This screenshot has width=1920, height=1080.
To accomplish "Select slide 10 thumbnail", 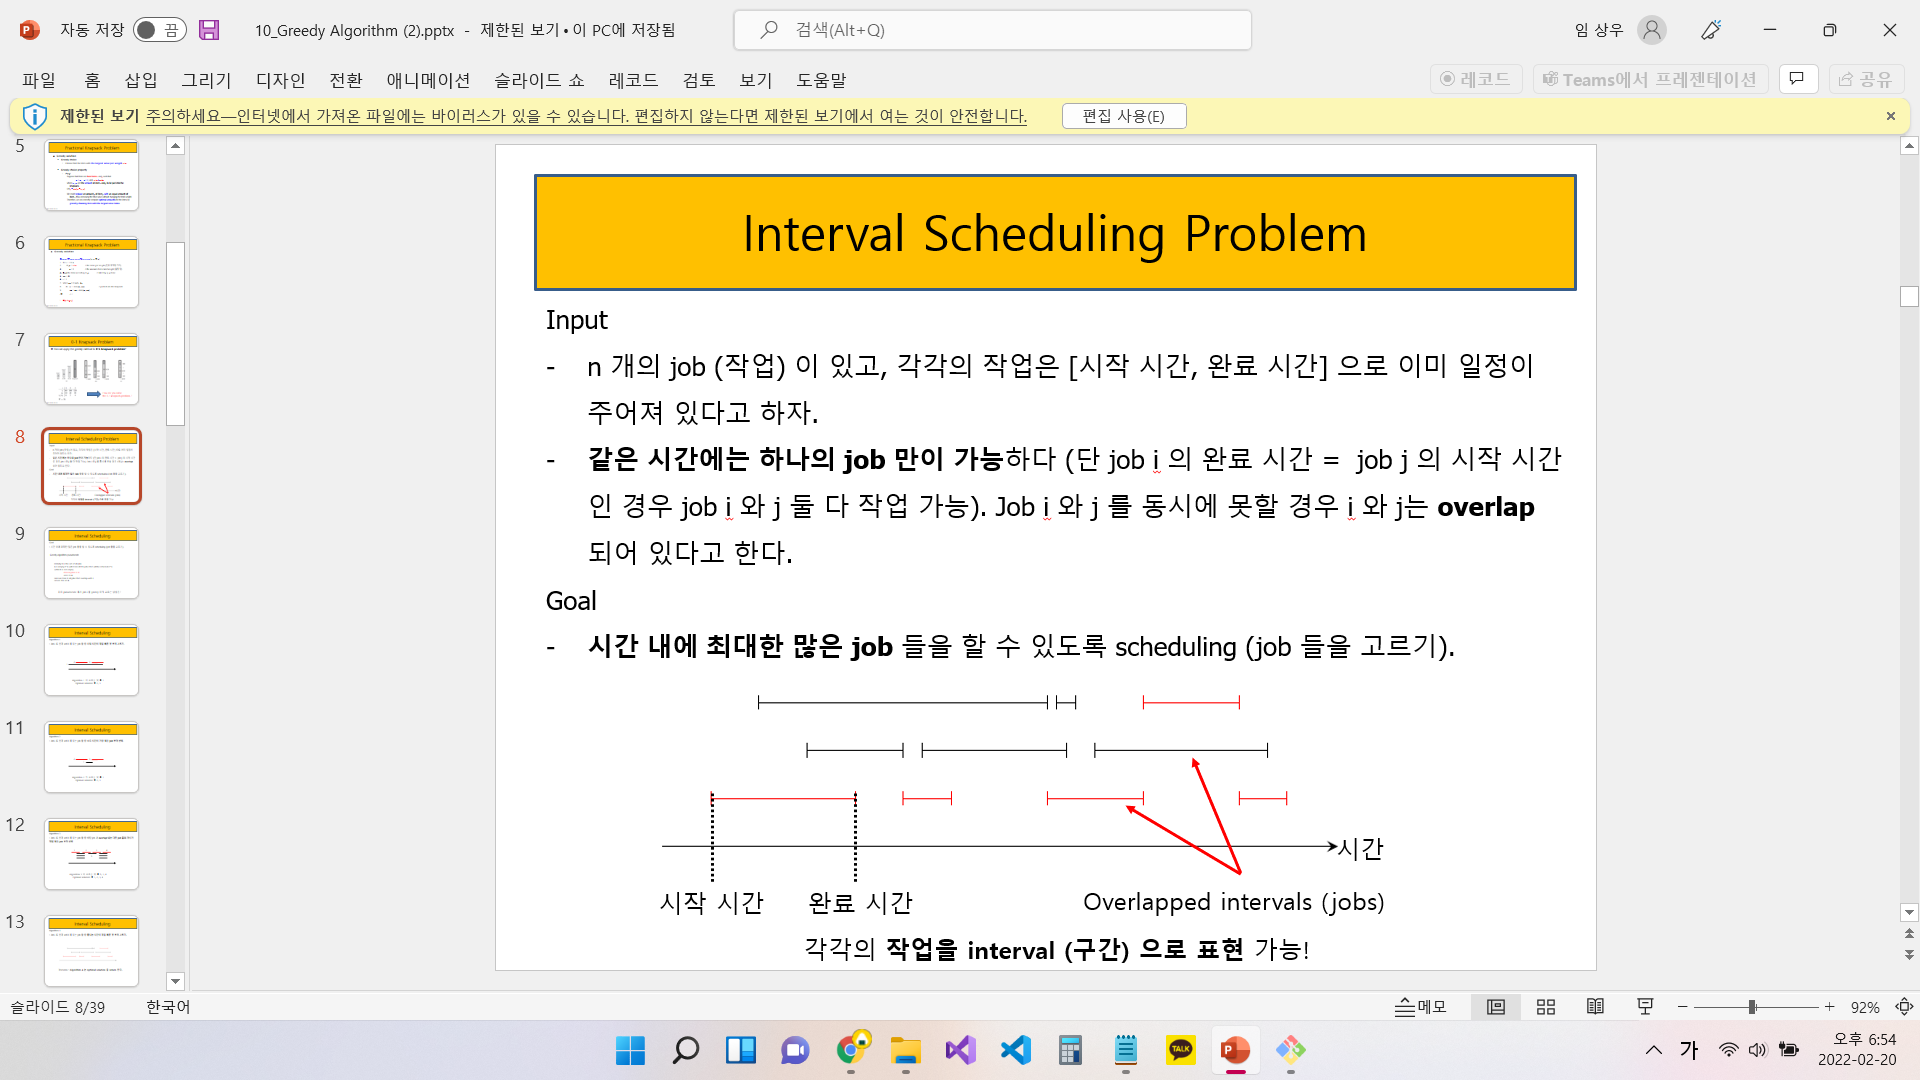I will (x=91, y=660).
